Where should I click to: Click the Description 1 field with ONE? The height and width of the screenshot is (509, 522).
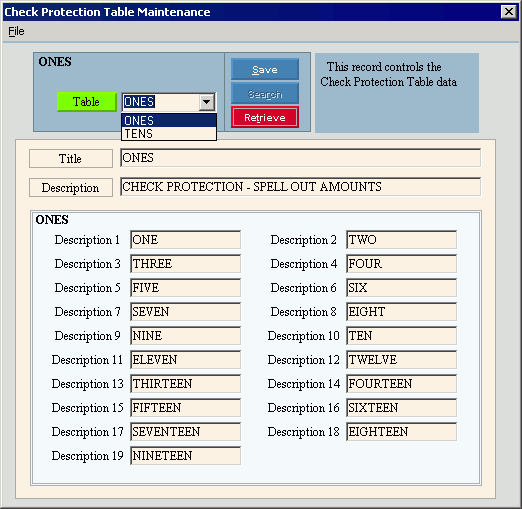[x=185, y=240]
